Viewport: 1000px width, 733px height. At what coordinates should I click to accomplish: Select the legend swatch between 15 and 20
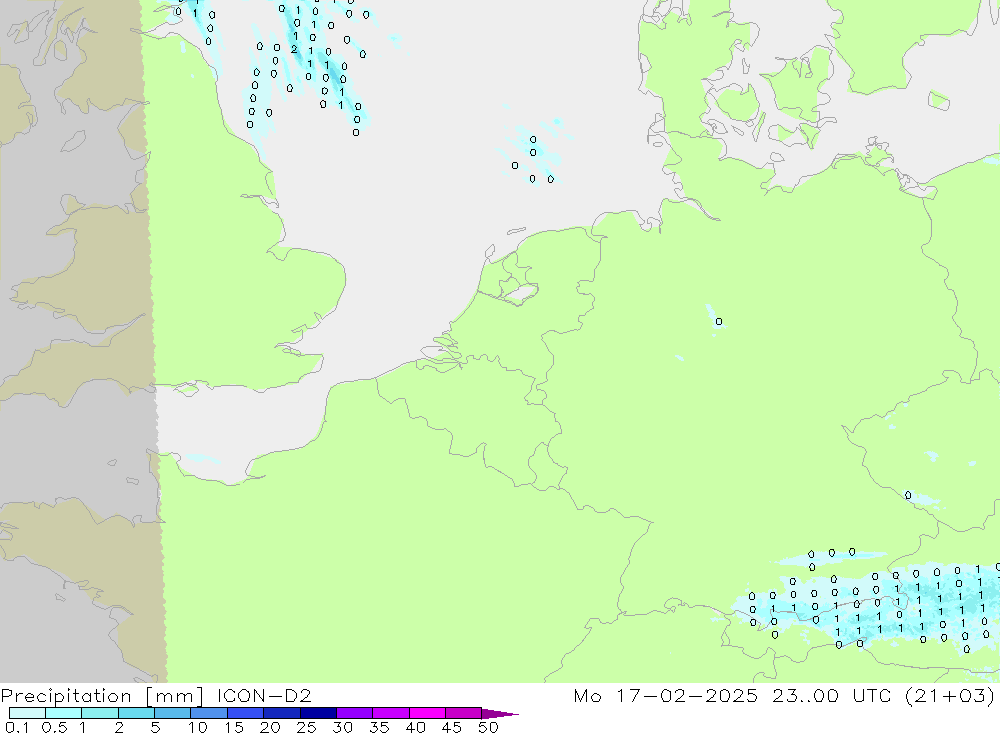(245, 713)
